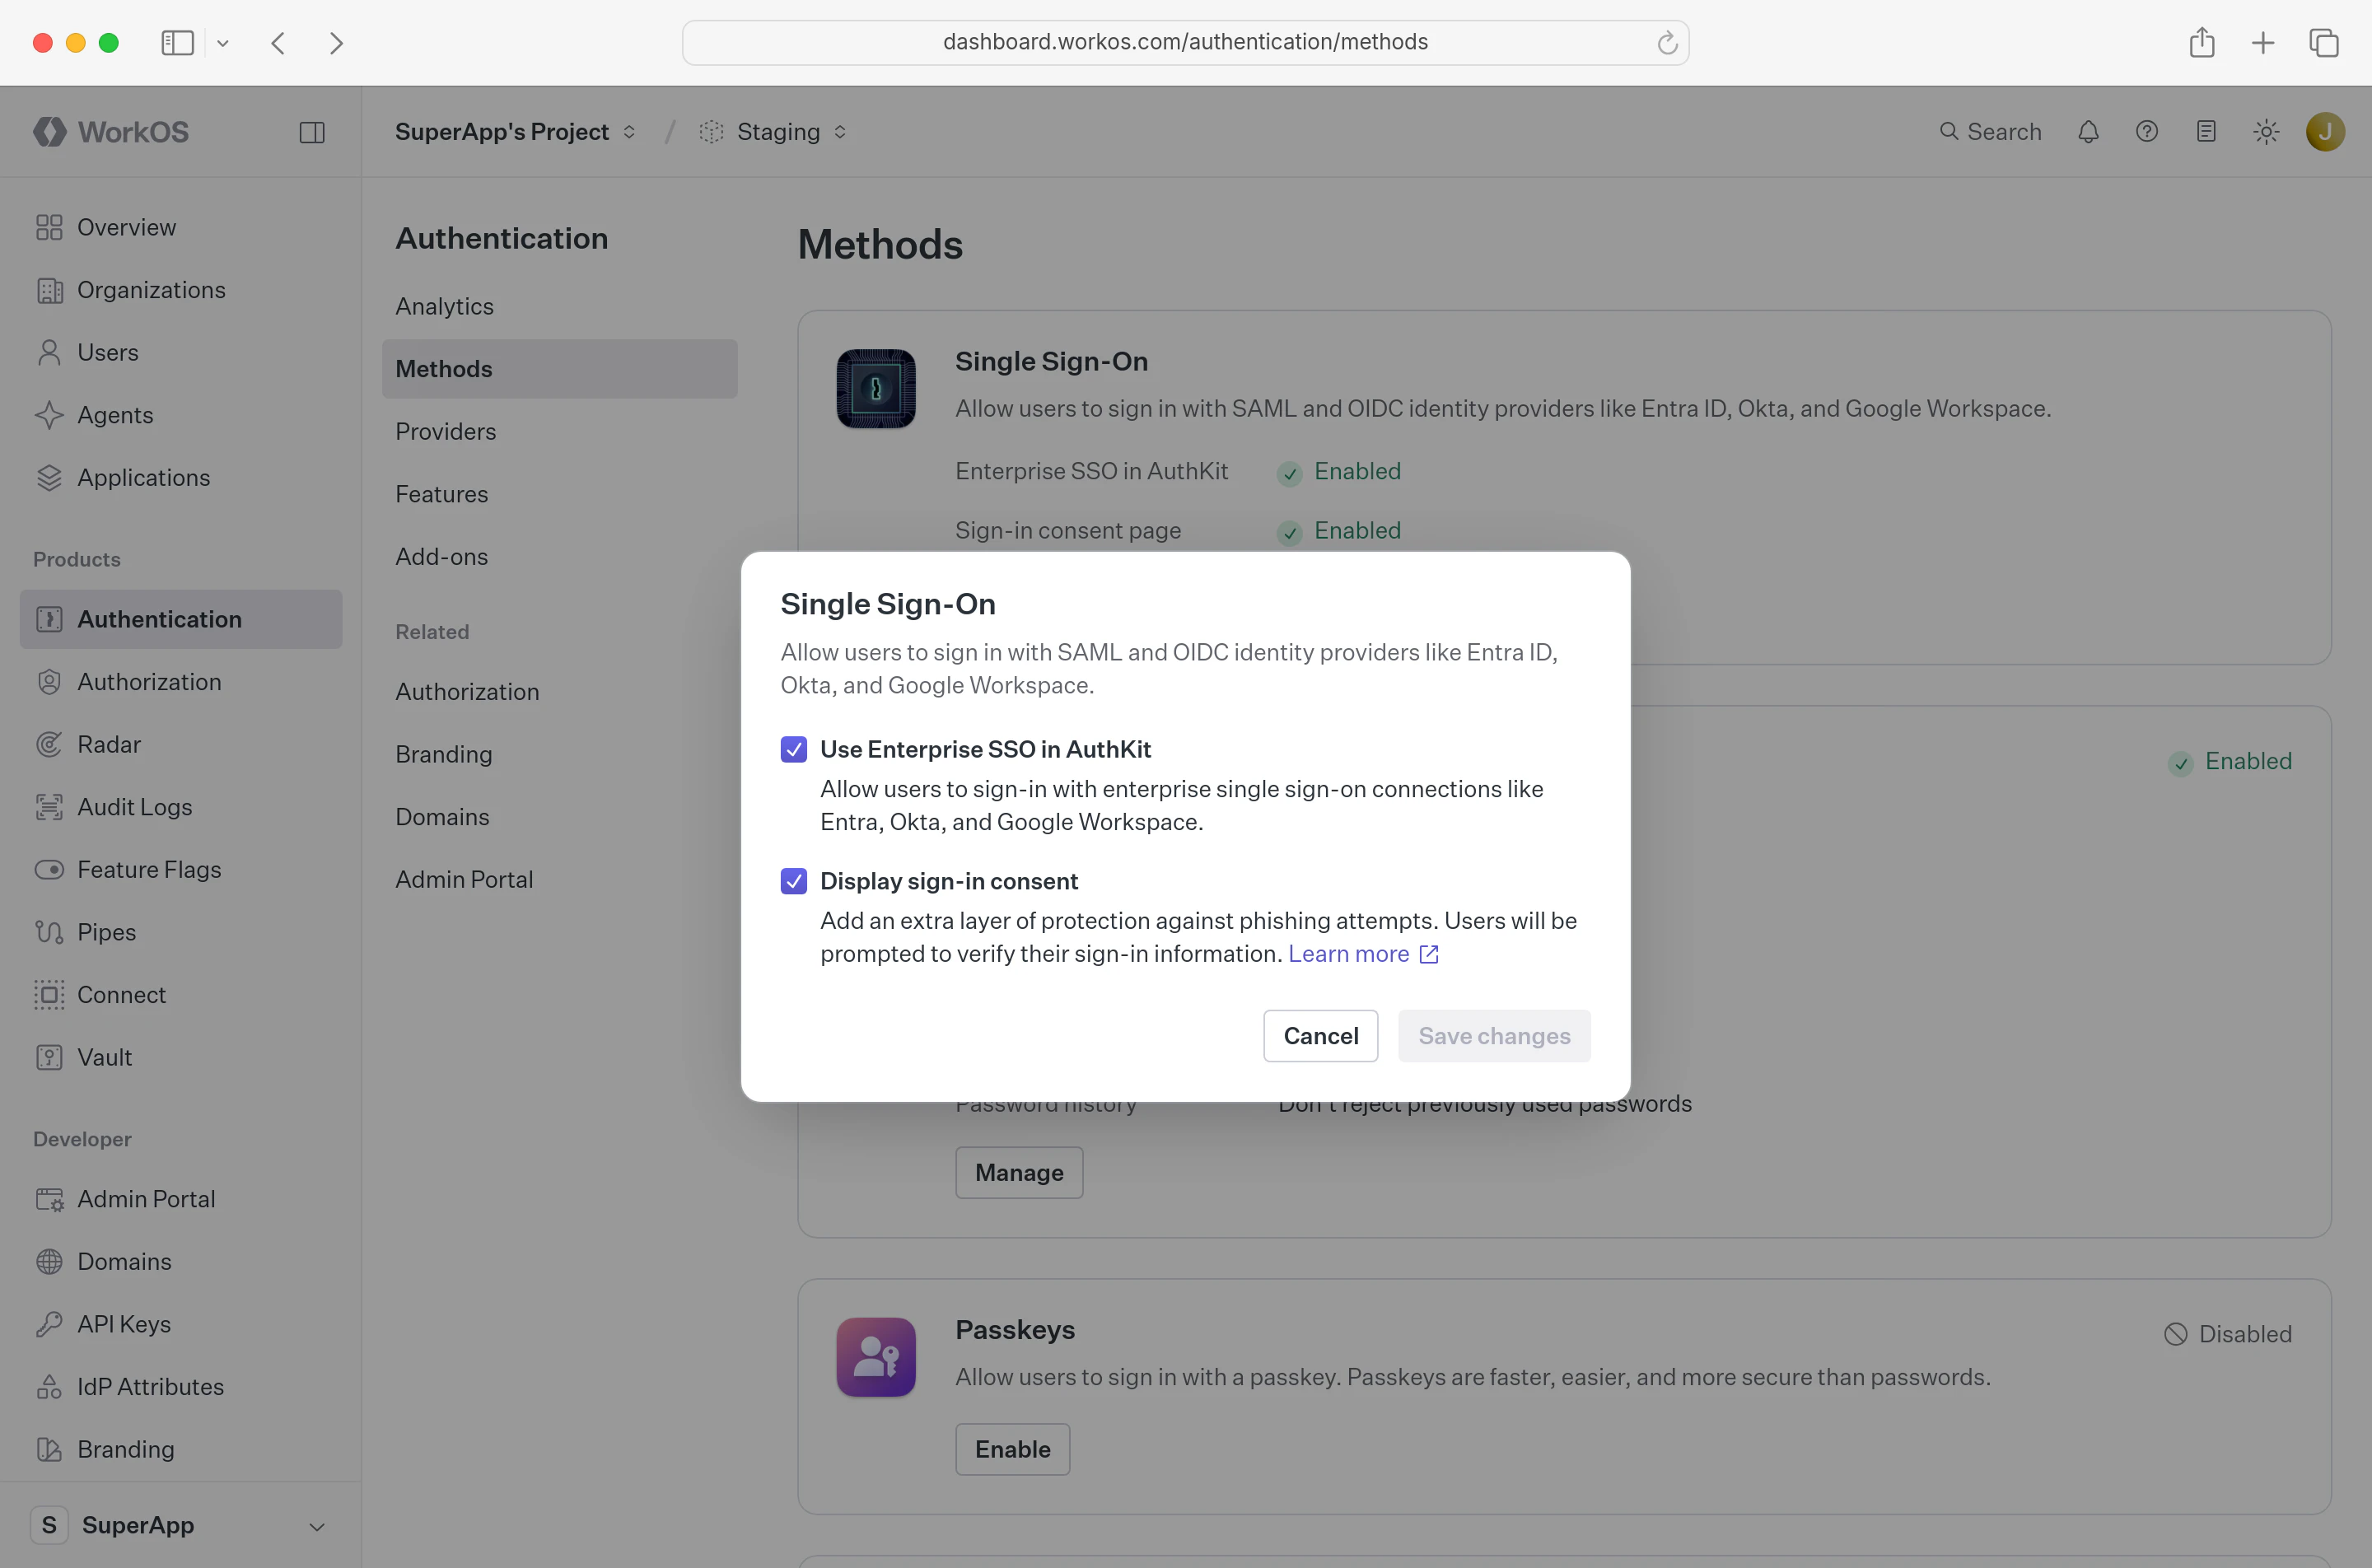Show Safari tab overview
Image resolution: width=2372 pixels, height=1568 pixels.
point(2324,43)
